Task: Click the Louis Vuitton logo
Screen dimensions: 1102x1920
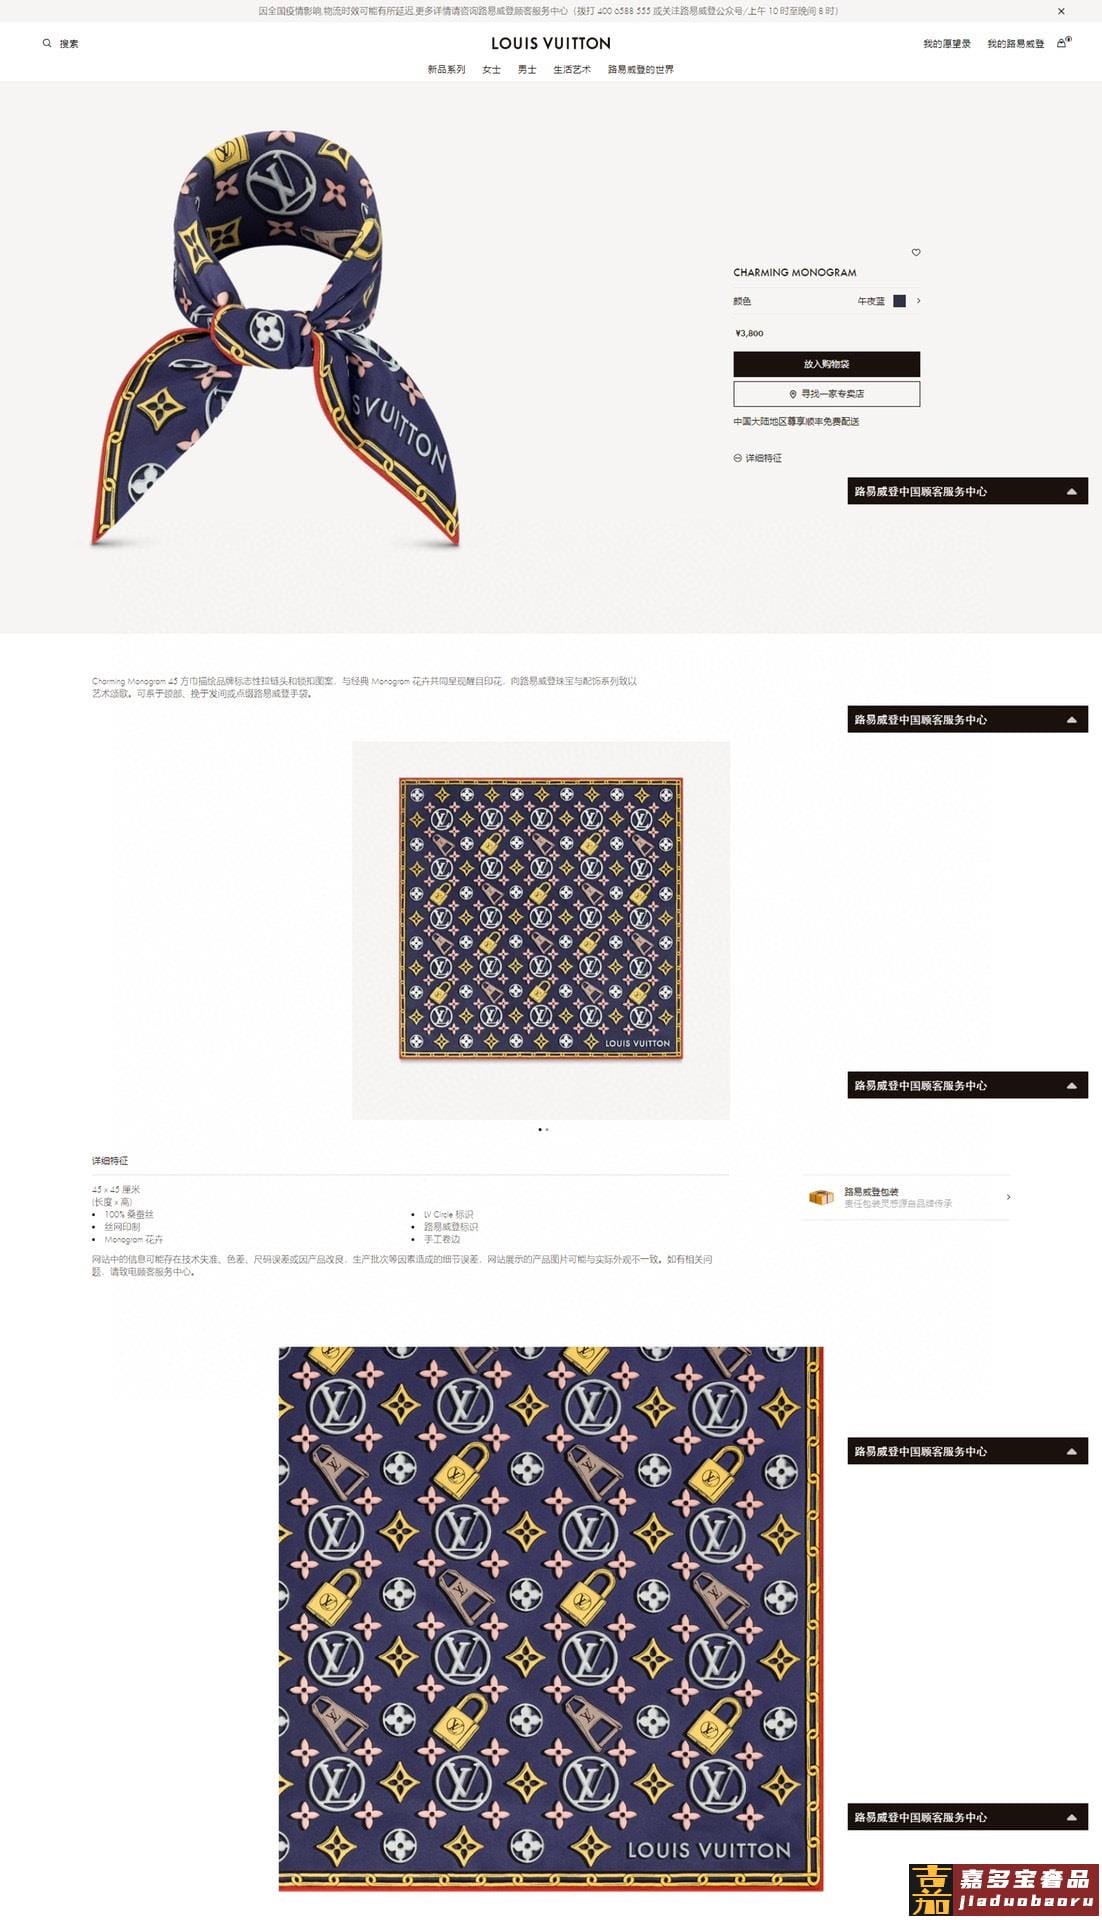Action: [551, 43]
